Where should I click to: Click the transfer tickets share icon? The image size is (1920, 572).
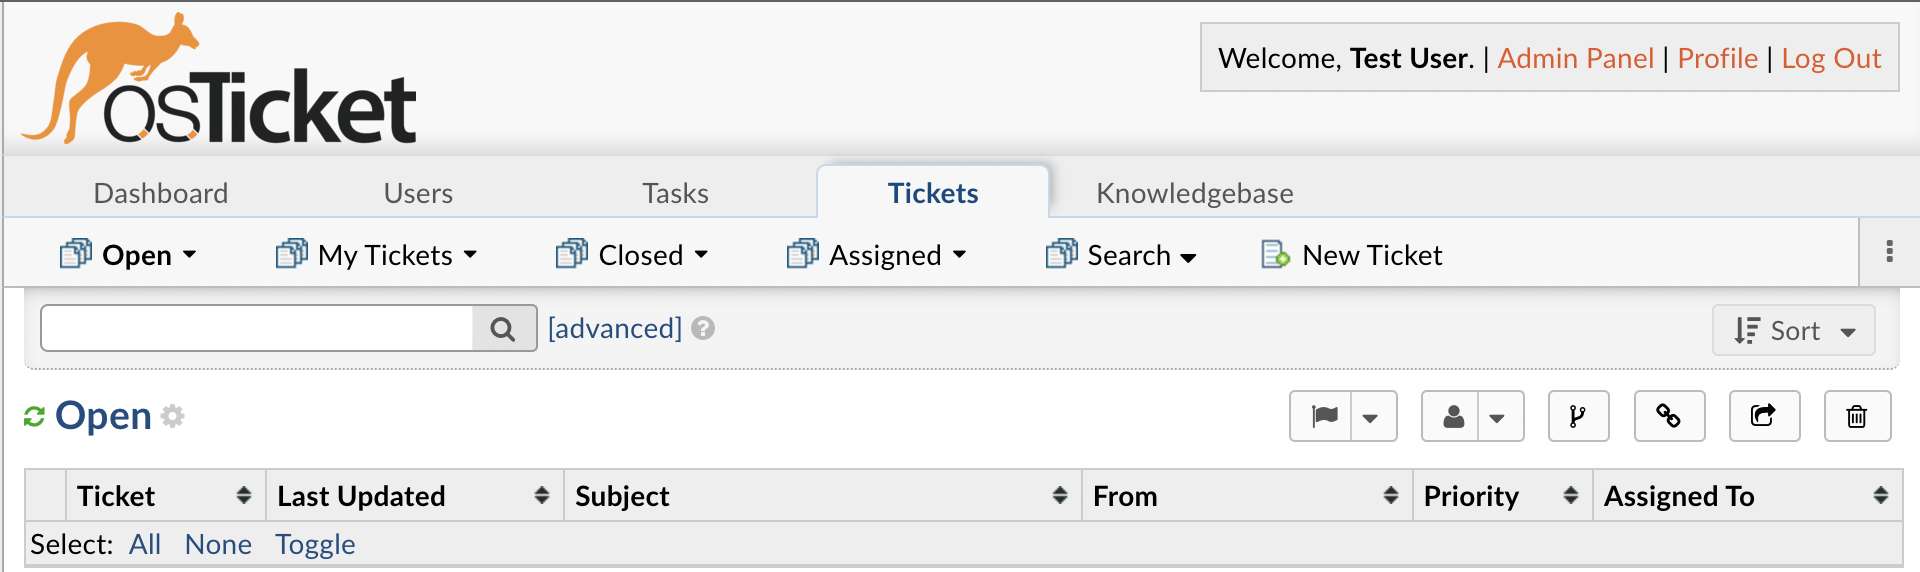(x=1763, y=416)
